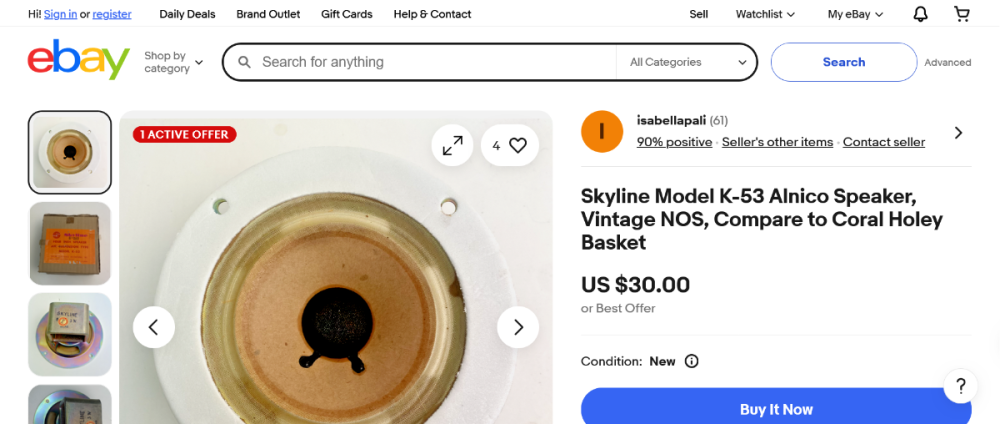Image resolution: width=1000 pixels, height=424 pixels.
Task: Add item to watchlist with heart
Action: coord(517,145)
